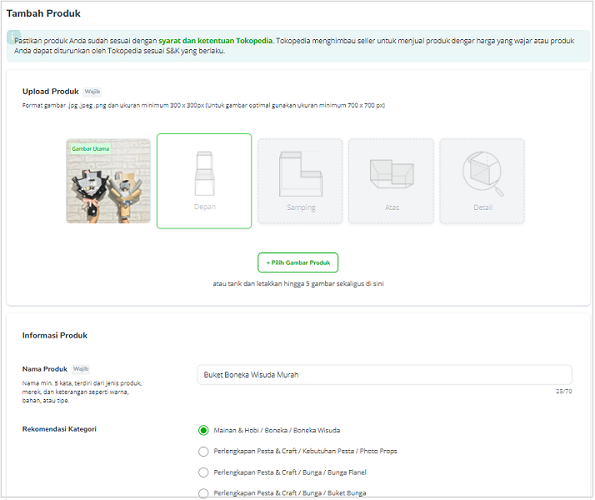Open syarat dan ketentuan Tokopedia link
Viewport: 595px width, 500px height.
(215, 41)
